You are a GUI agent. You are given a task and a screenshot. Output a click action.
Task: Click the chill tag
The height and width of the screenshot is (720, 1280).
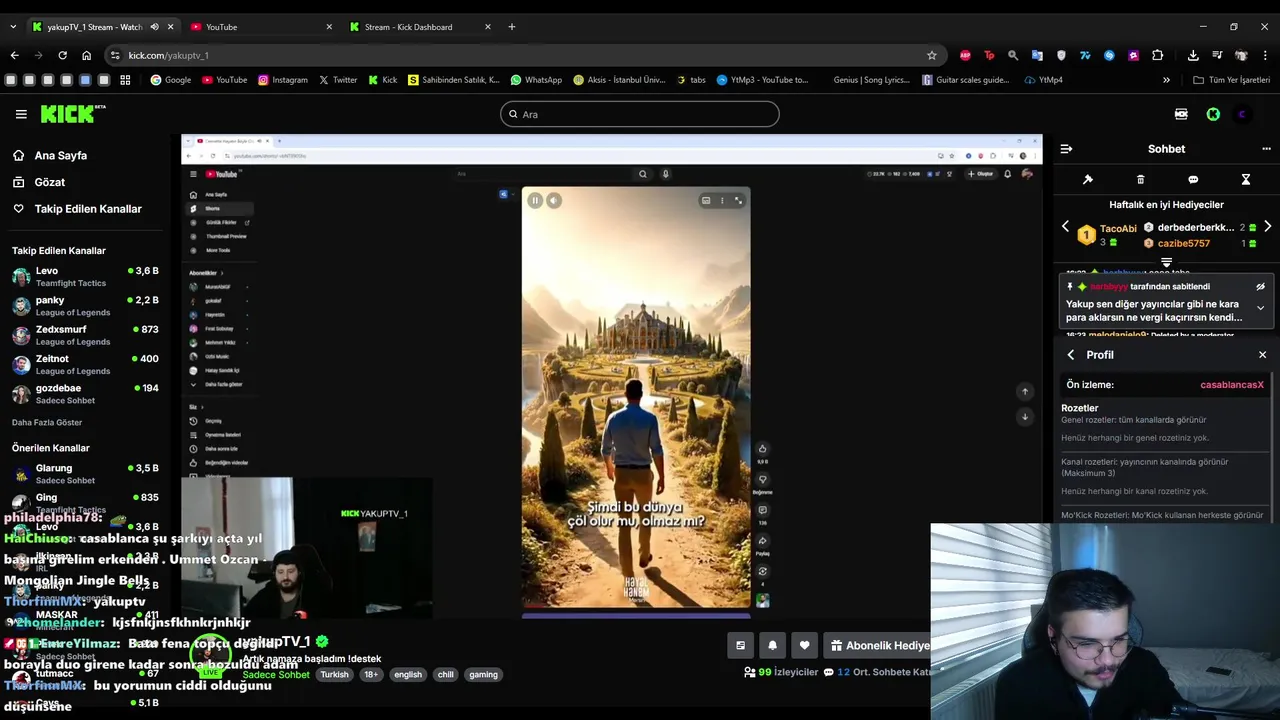446,675
